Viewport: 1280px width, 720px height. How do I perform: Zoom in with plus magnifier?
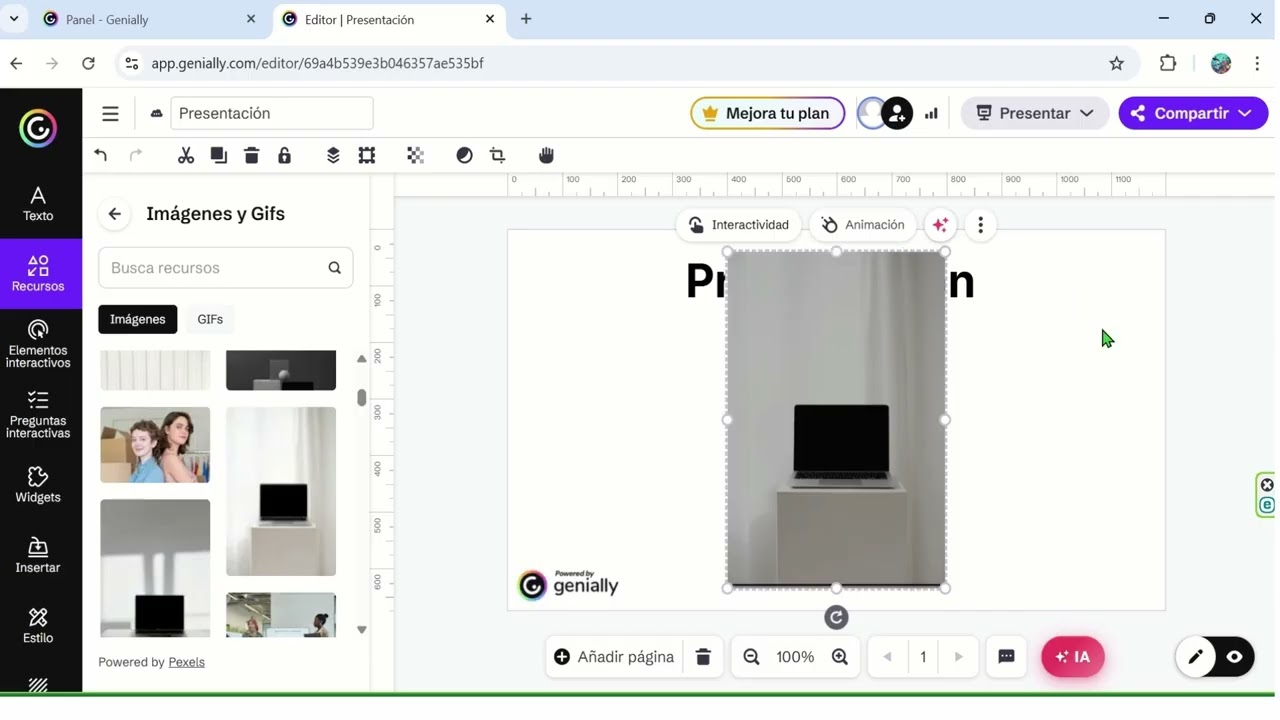point(840,657)
